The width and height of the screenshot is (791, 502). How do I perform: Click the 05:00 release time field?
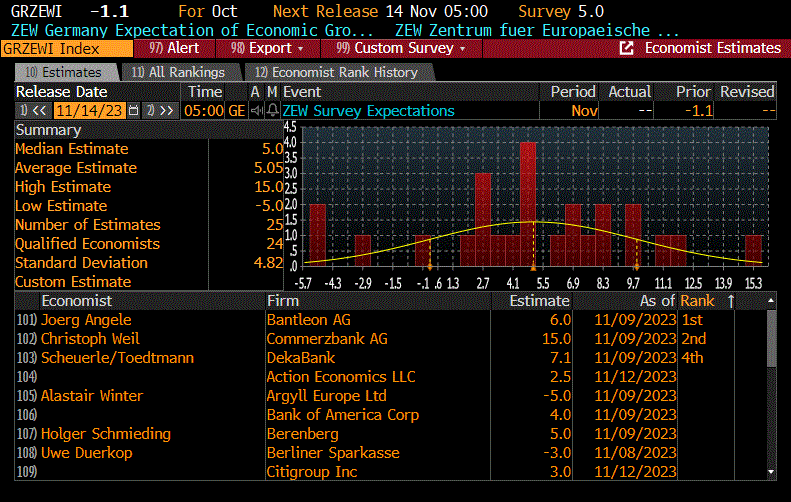tap(204, 110)
